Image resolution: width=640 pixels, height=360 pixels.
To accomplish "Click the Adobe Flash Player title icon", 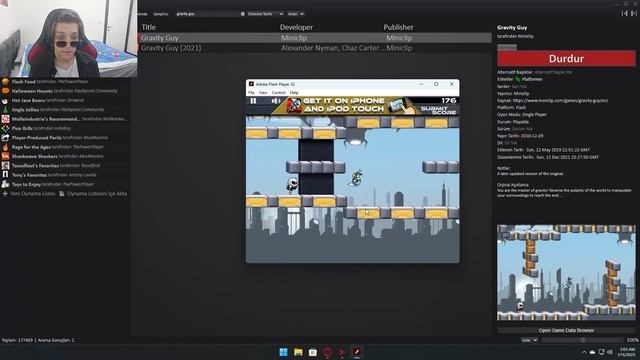I will pos(251,84).
